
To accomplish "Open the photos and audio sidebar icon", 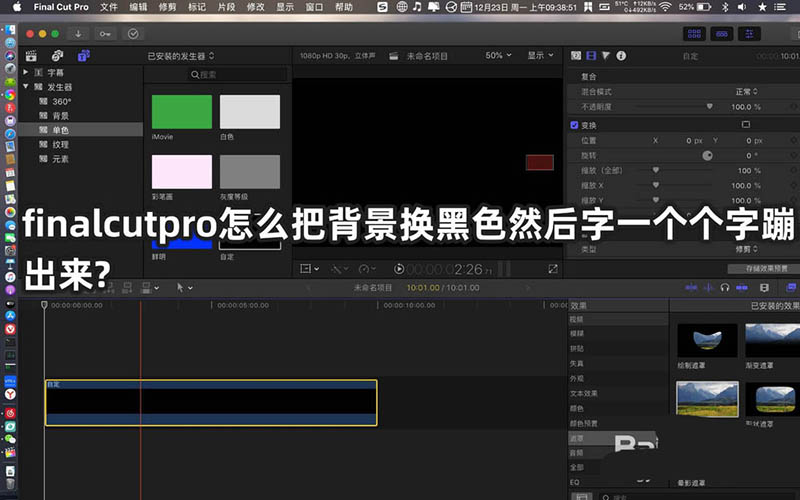I will click(58, 56).
